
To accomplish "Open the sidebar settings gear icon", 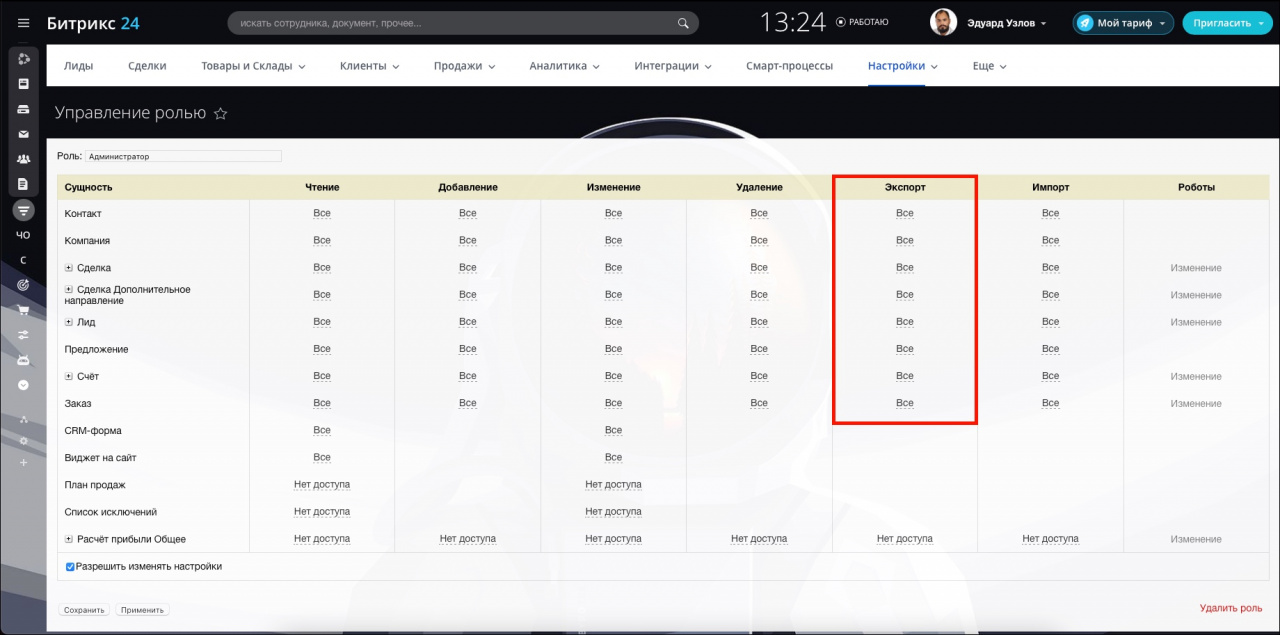I will coord(23,440).
